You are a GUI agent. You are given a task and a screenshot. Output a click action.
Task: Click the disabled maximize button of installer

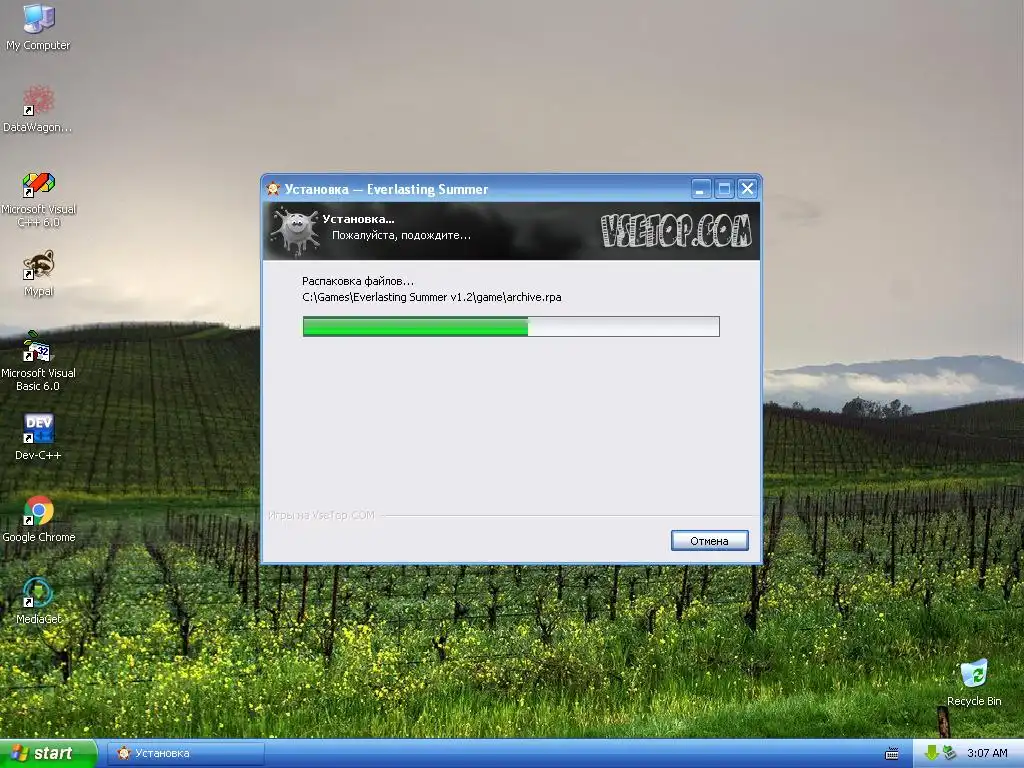[x=724, y=189]
